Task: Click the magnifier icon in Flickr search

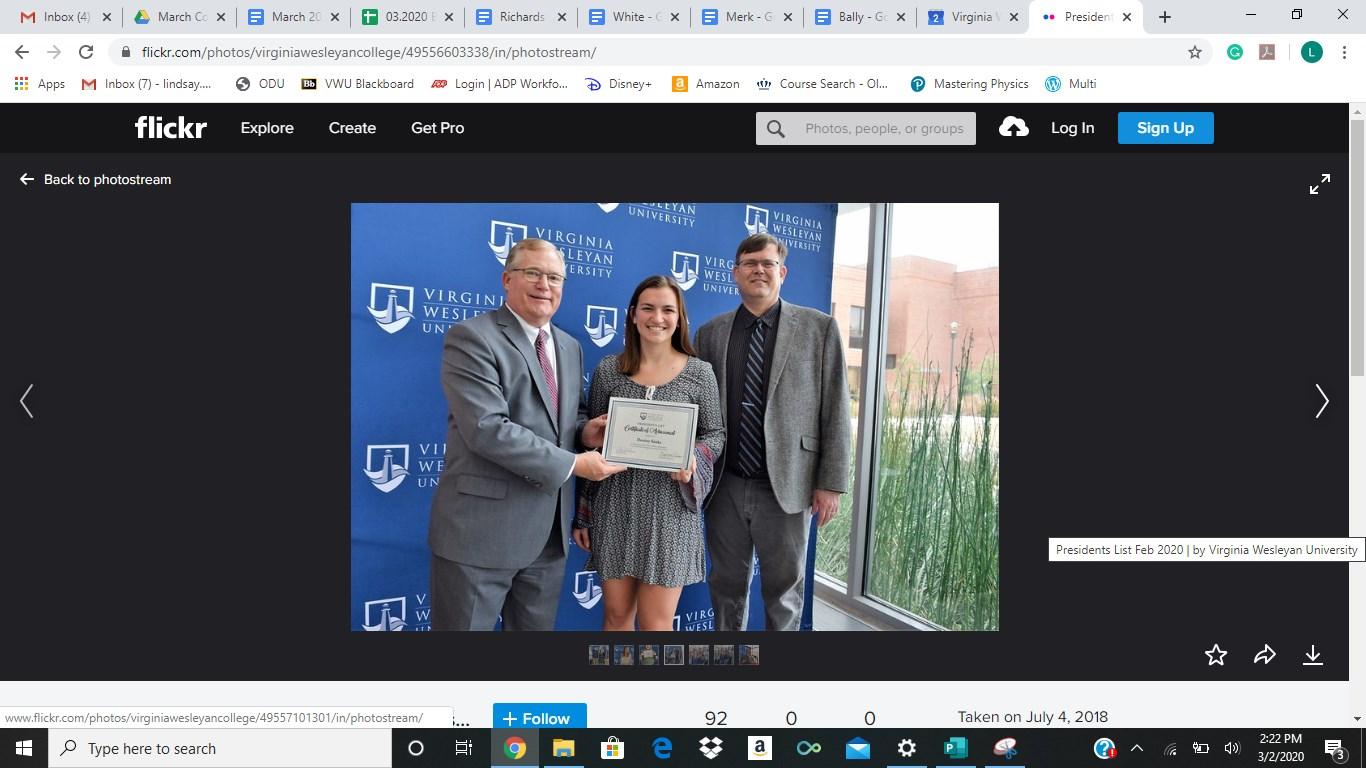Action: (776, 128)
